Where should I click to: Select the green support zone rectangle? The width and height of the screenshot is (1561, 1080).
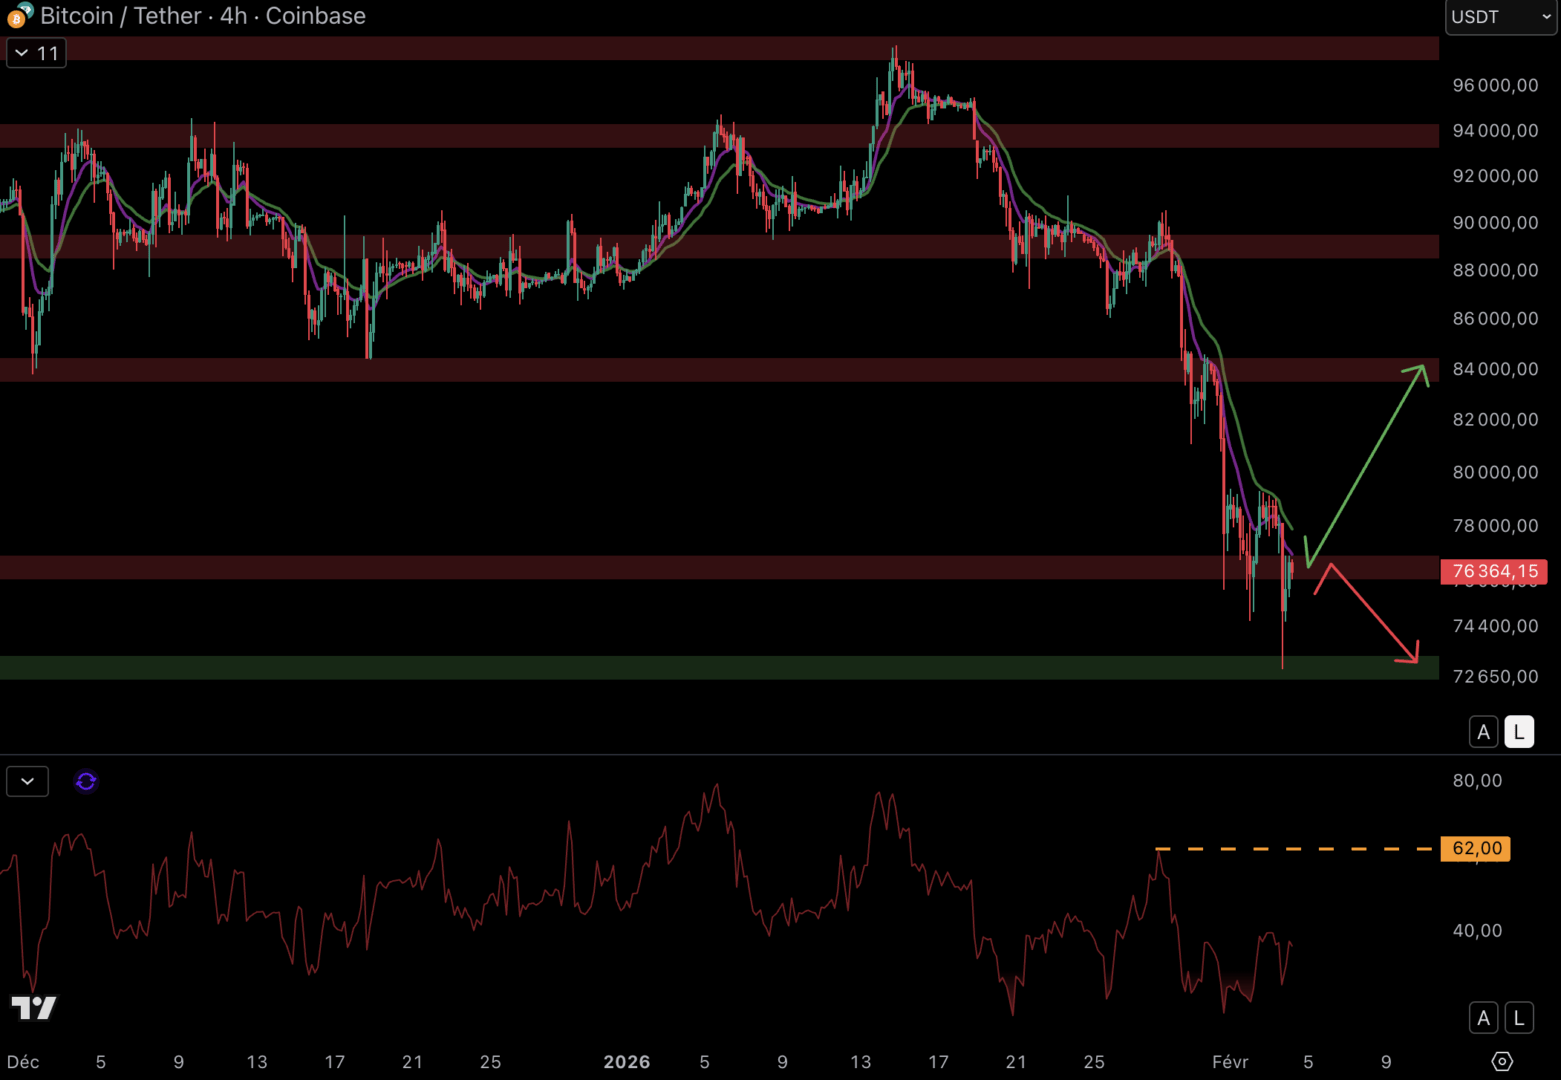tap(700, 668)
